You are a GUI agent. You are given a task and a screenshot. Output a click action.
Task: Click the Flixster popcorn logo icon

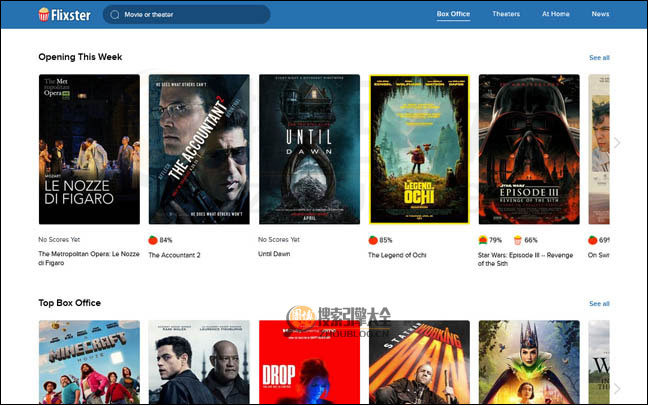click(45, 15)
